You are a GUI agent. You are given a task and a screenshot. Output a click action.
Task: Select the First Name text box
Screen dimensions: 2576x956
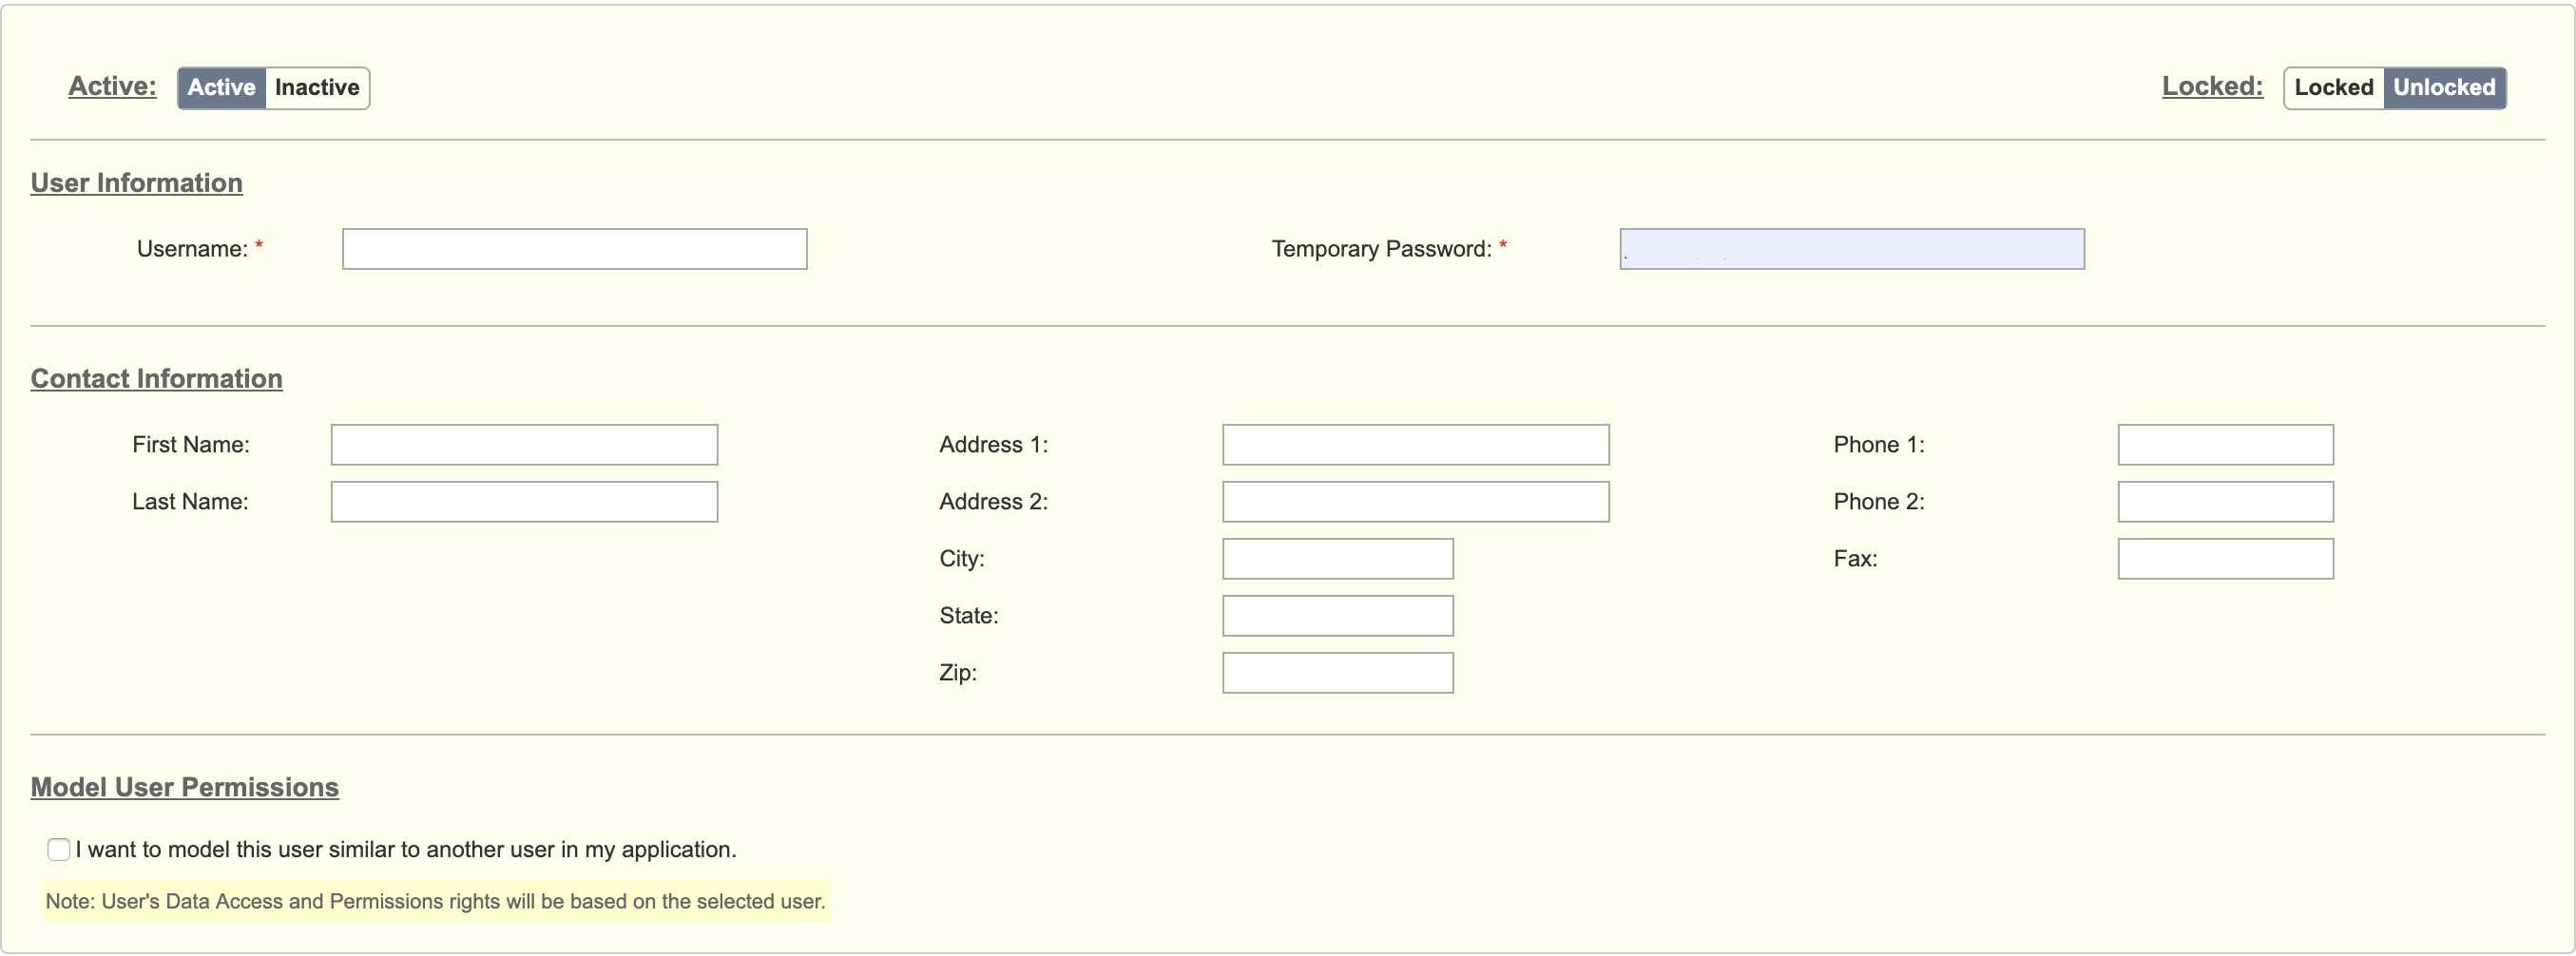click(x=525, y=445)
